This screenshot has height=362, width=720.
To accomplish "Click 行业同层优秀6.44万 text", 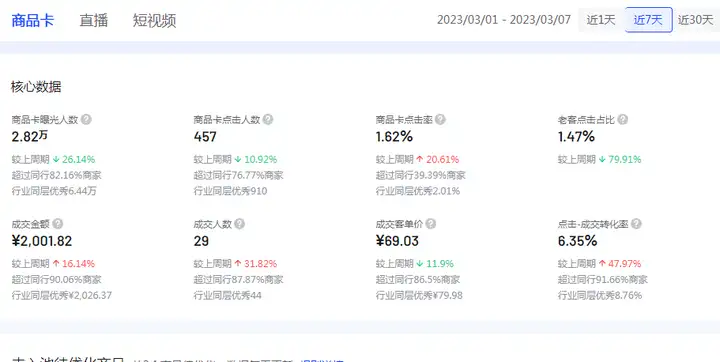I will 54,191.
